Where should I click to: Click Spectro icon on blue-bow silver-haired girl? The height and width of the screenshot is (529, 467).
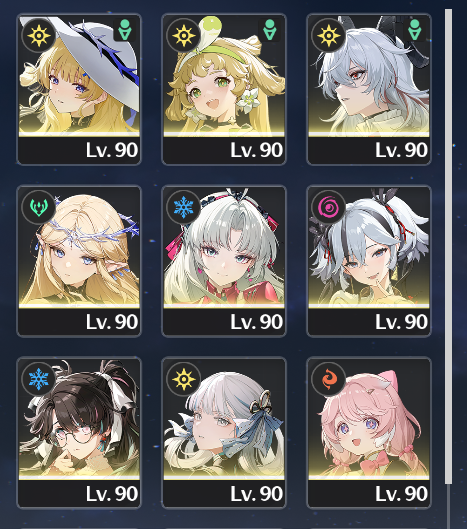pos(184,379)
